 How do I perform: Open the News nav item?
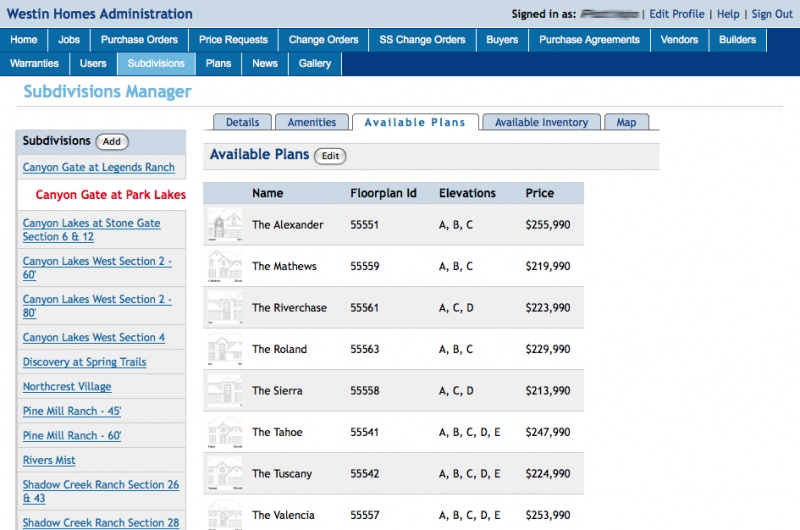click(265, 64)
